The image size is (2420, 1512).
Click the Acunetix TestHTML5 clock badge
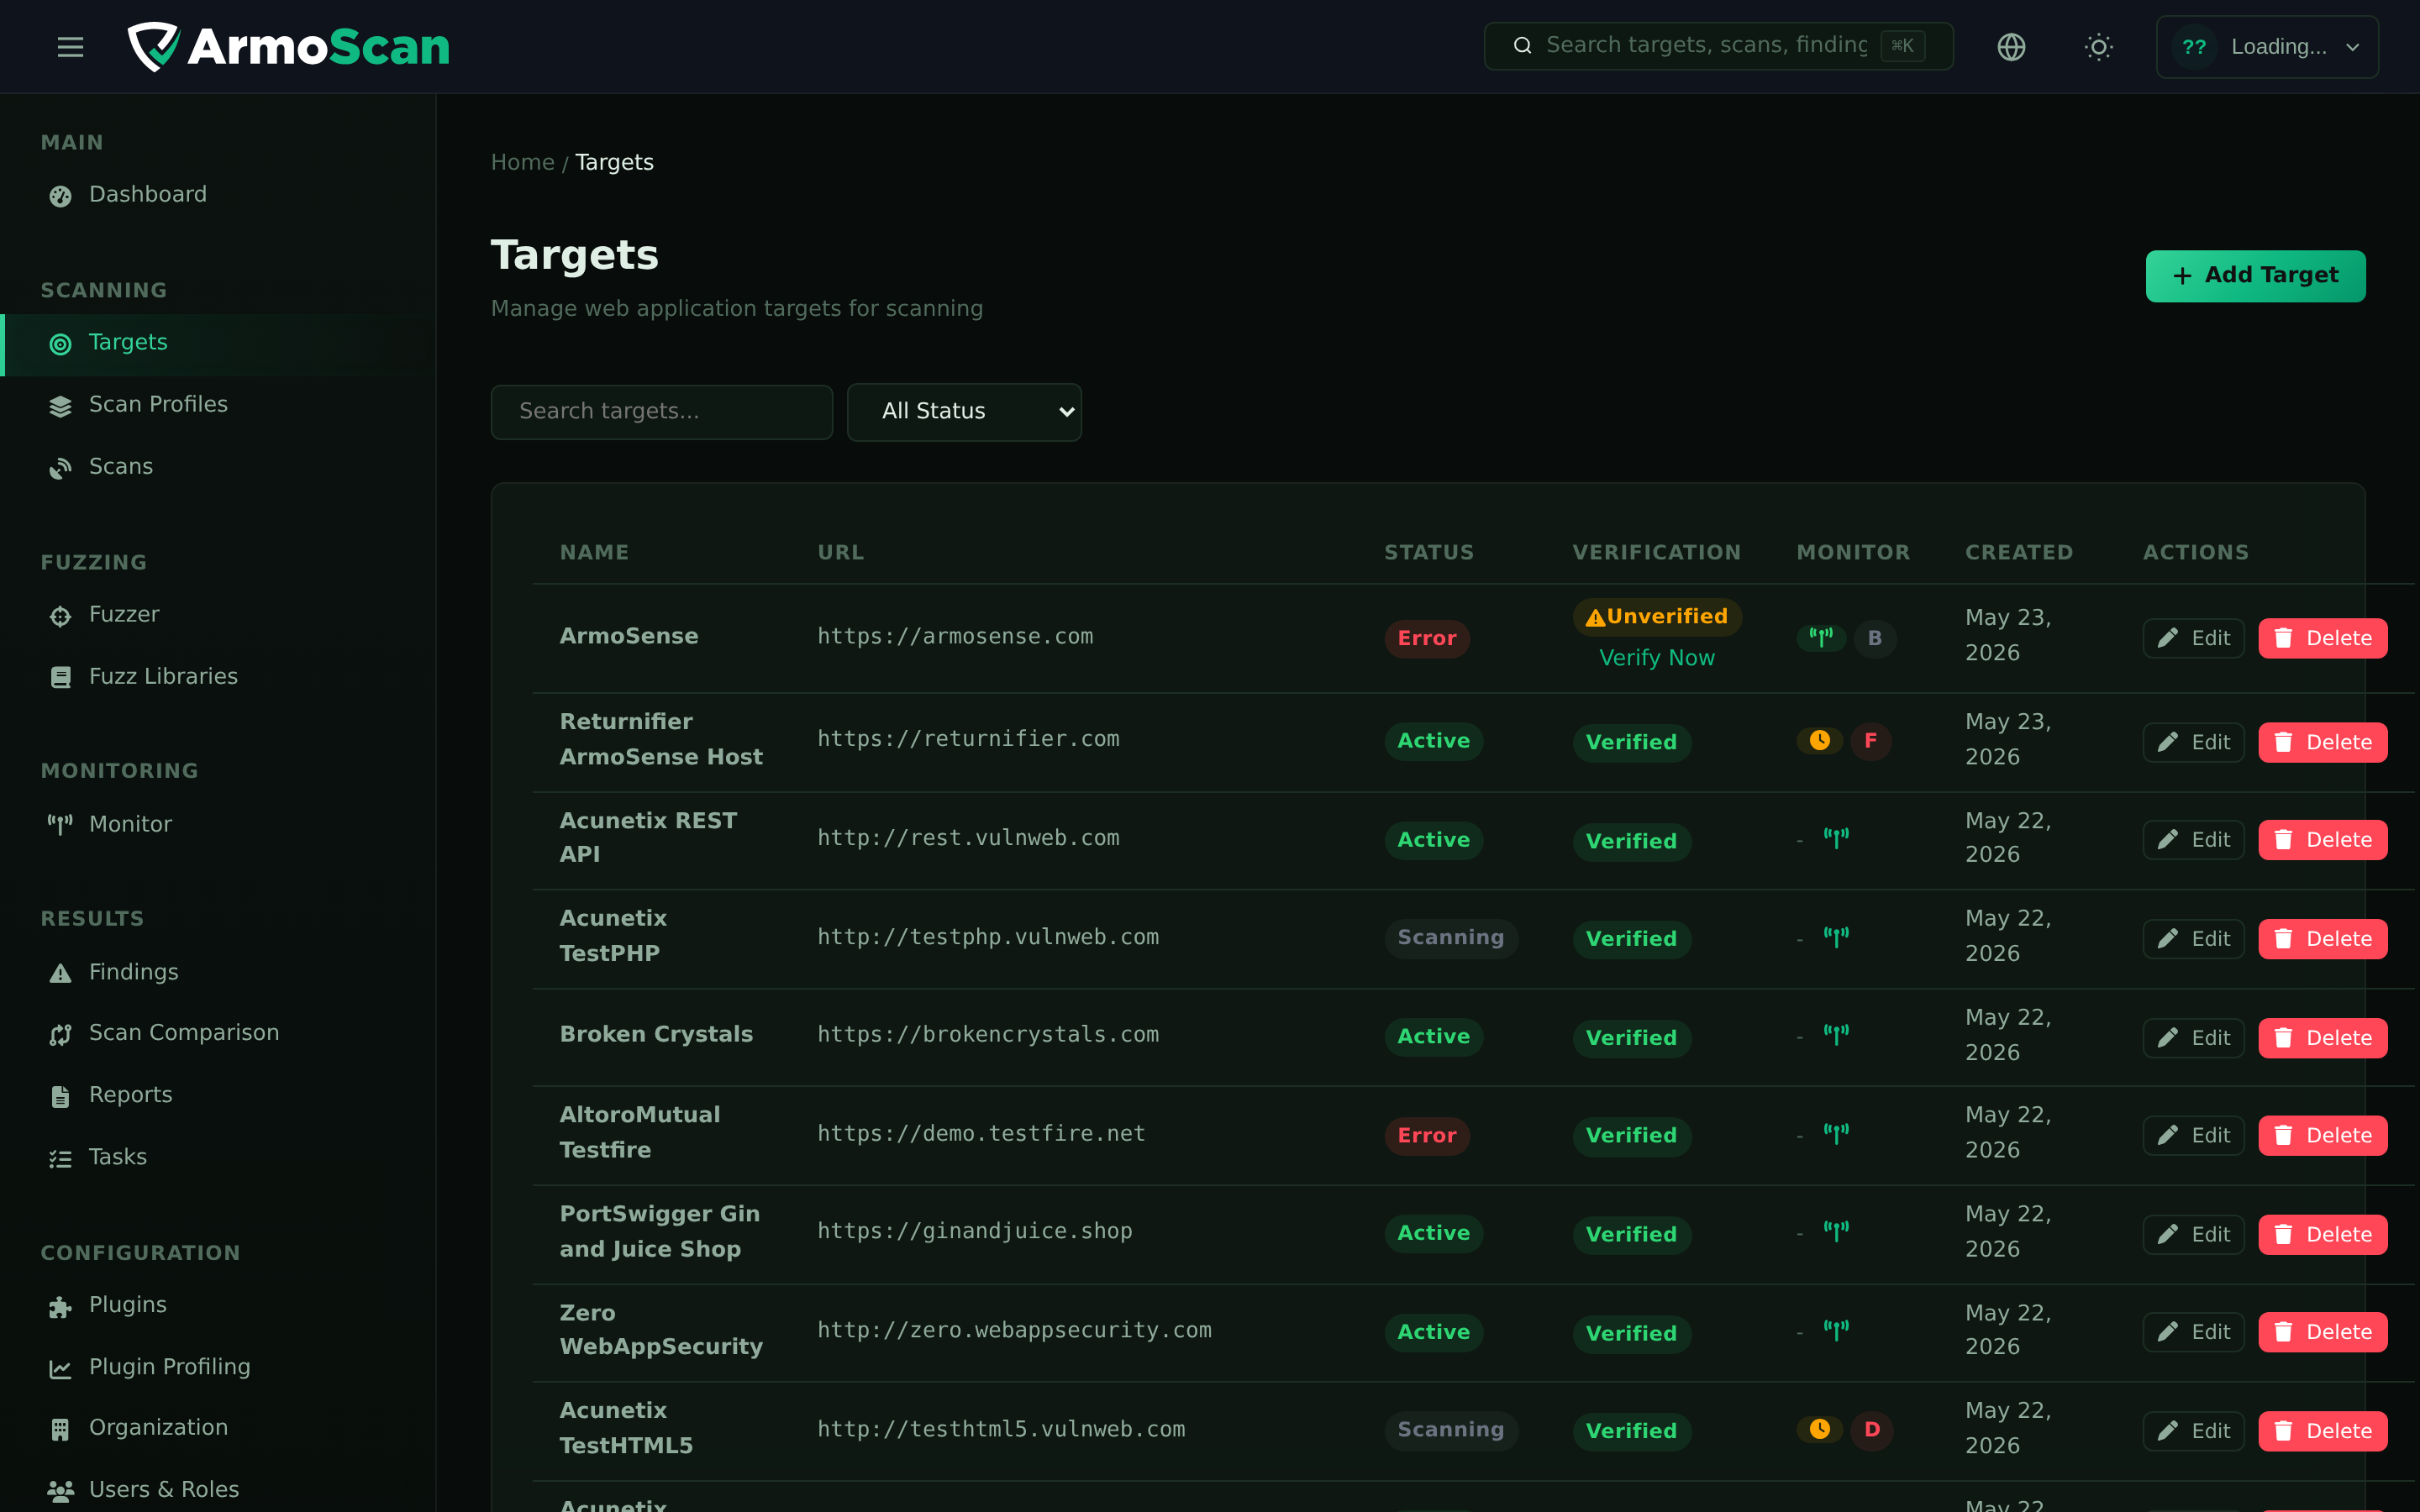coord(1819,1429)
